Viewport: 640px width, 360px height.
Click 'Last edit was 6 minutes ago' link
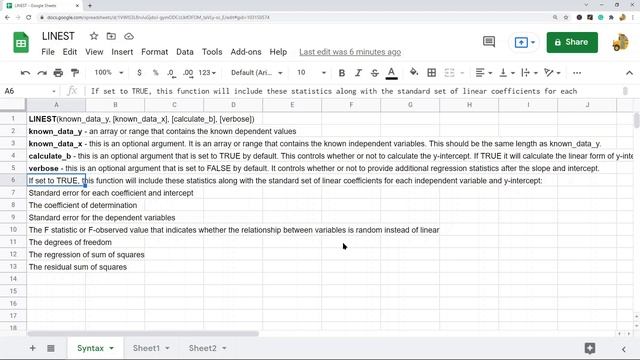pyautogui.click(x=350, y=52)
